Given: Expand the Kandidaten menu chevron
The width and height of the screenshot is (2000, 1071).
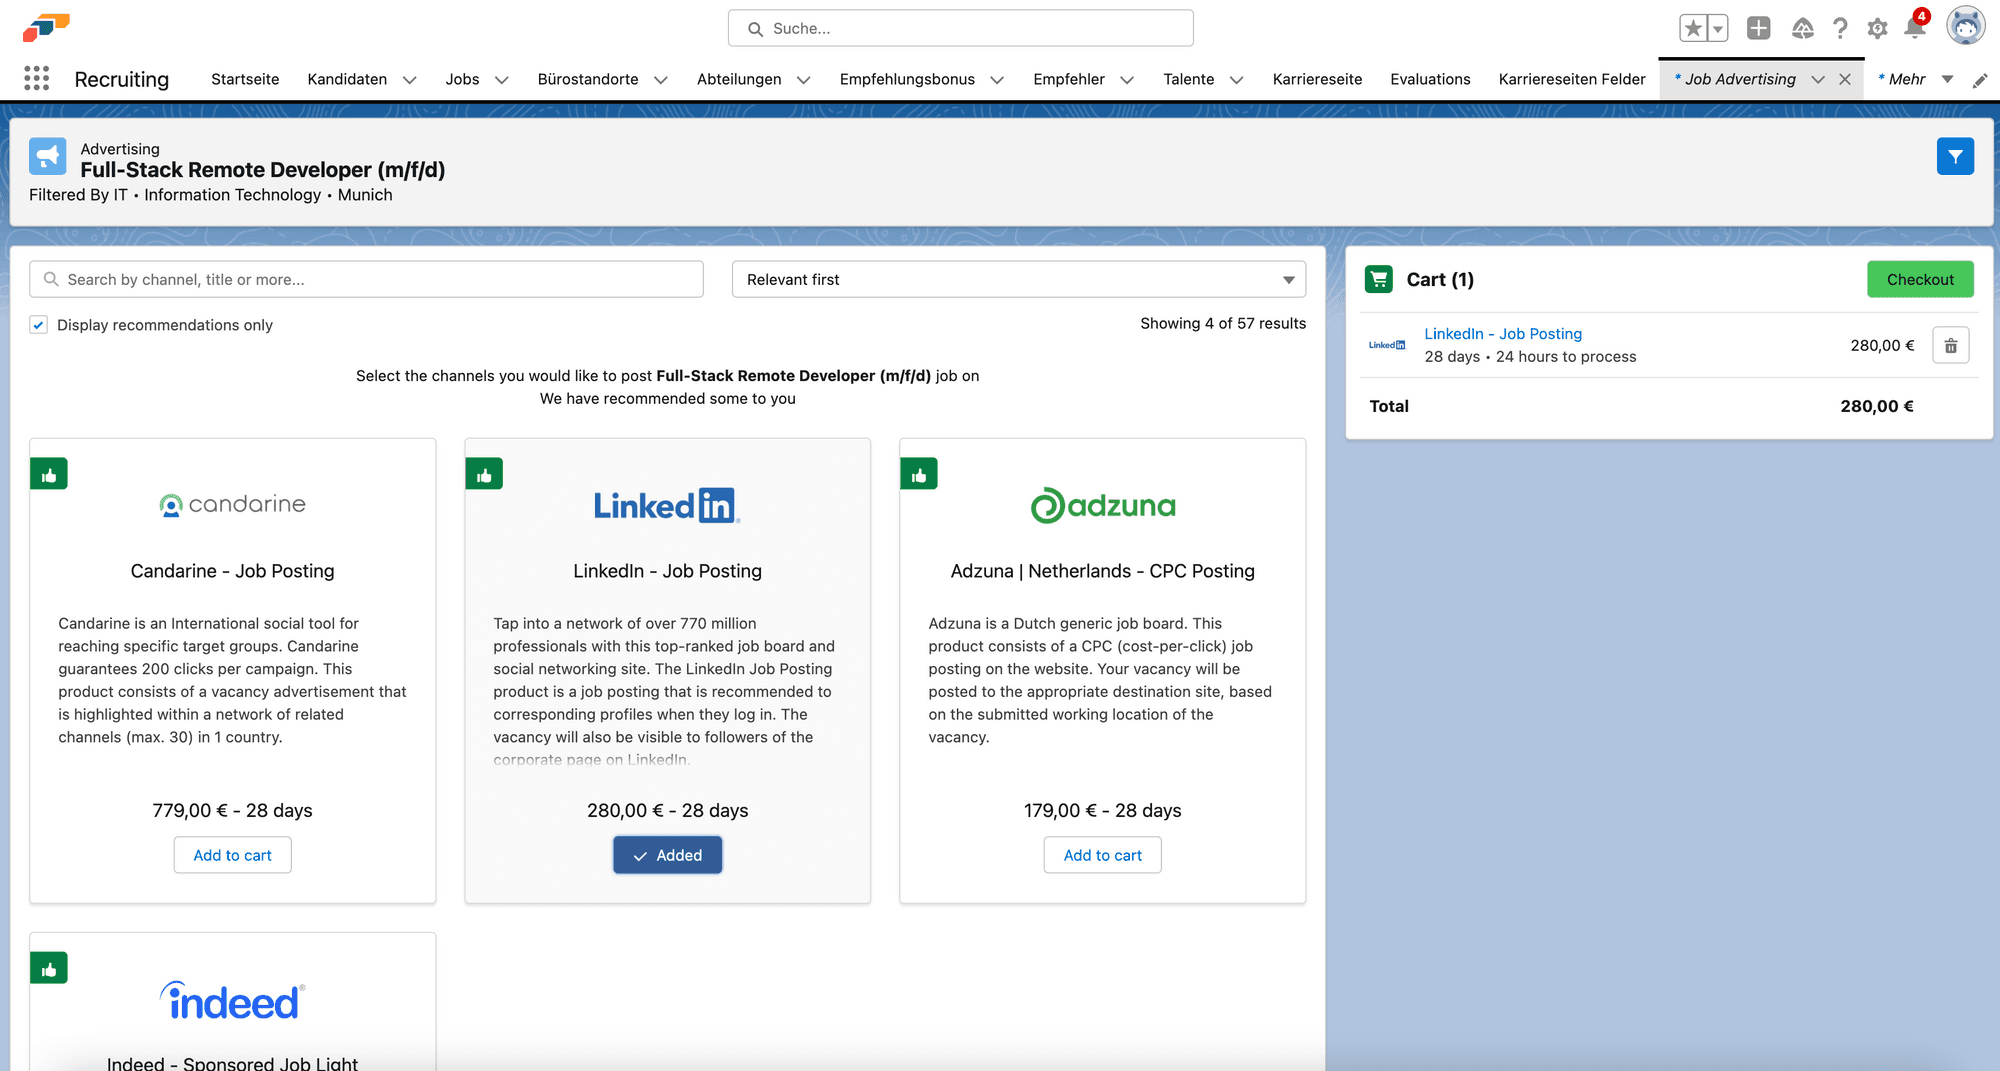Looking at the screenshot, I should tap(409, 80).
